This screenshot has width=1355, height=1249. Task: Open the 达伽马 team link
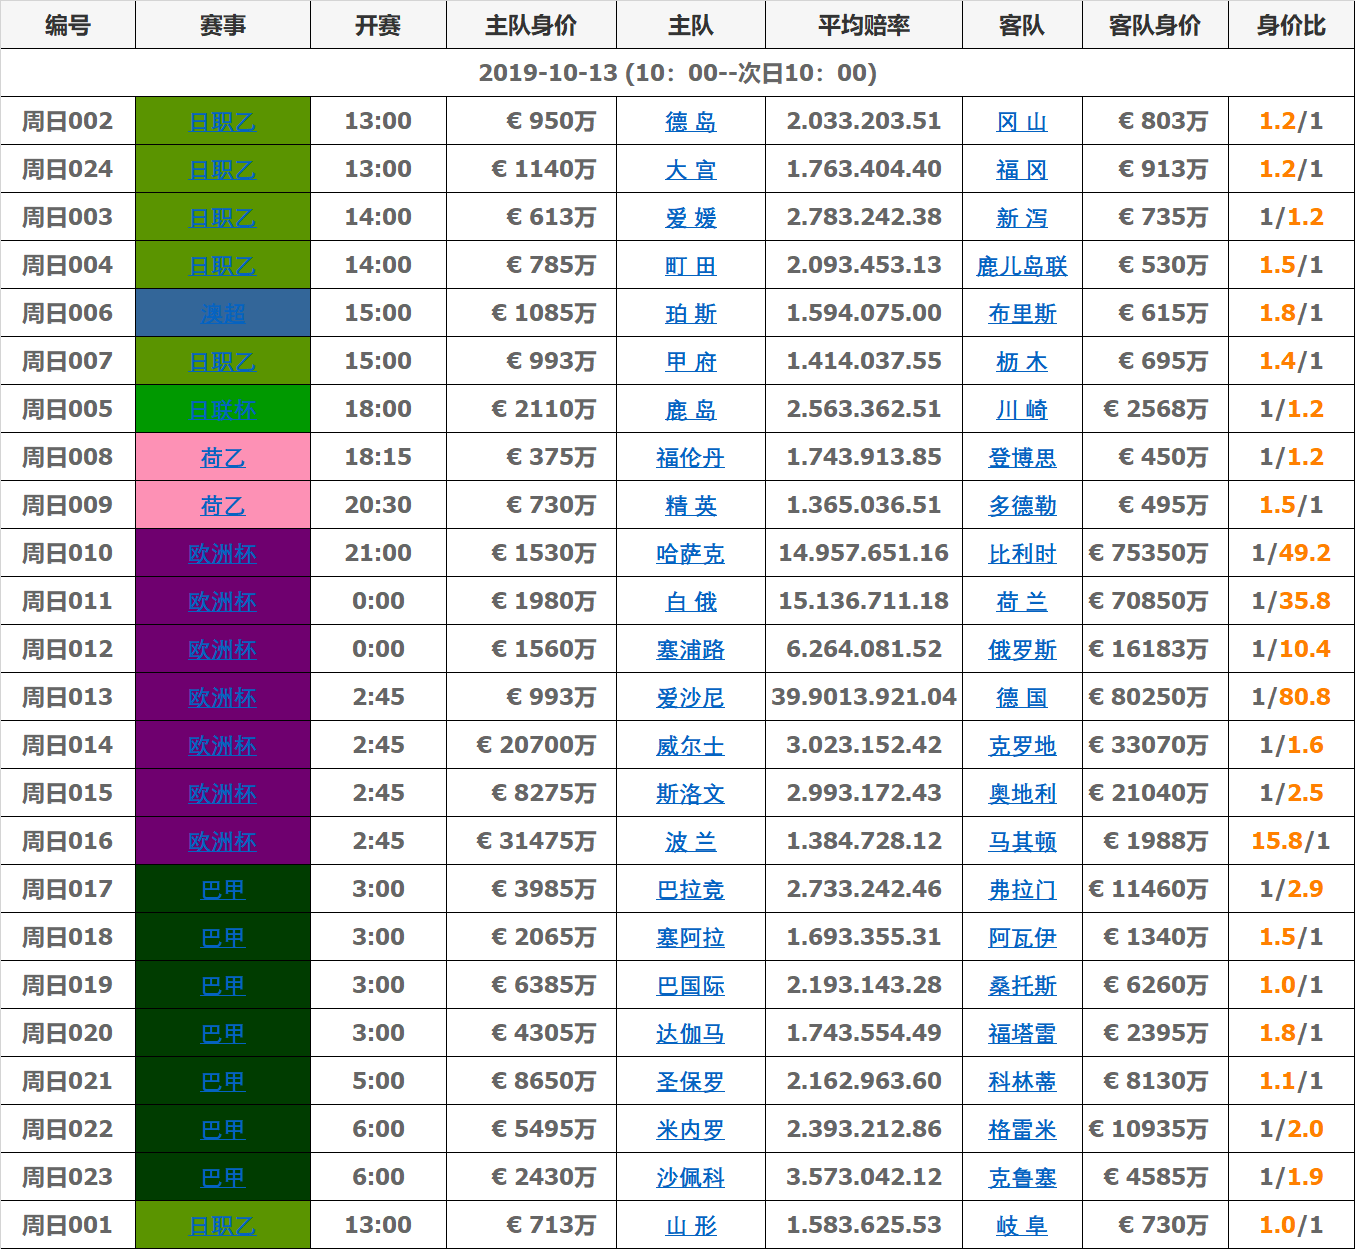pos(691,1034)
